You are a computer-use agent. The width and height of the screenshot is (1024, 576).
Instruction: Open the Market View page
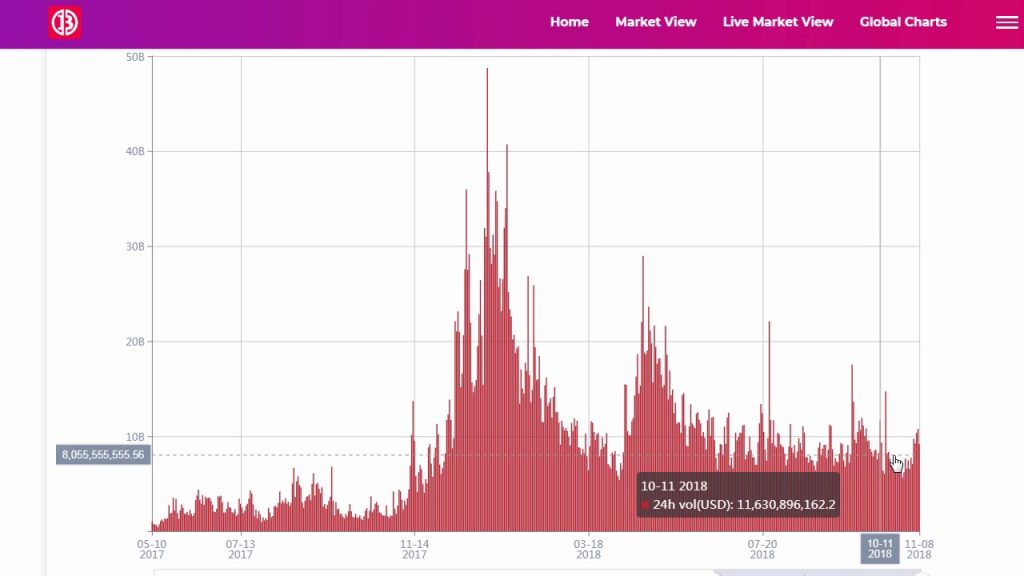[655, 22]
